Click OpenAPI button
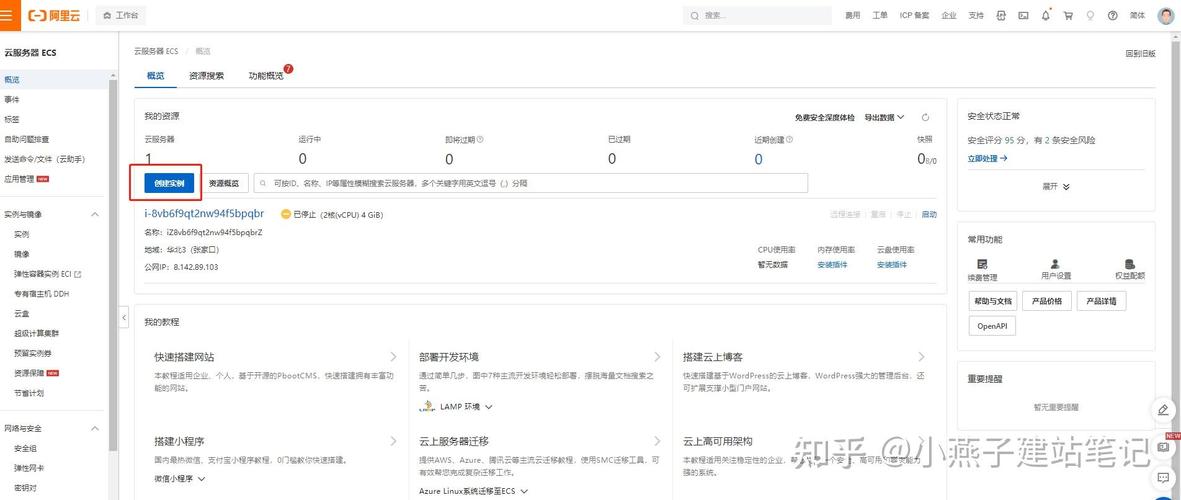This screenshot has height=500, width=1181. [x=992, y=327]
